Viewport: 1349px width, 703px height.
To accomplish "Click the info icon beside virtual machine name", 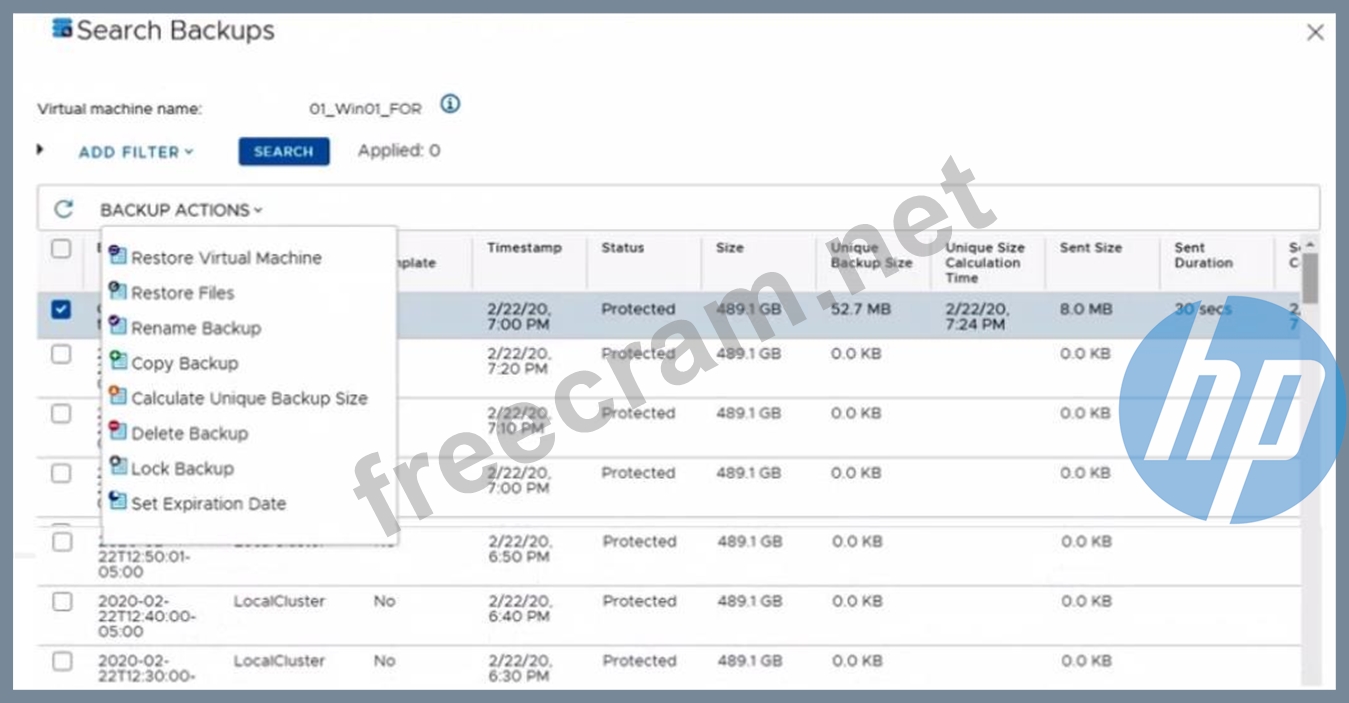I will (x=450, y=104).
